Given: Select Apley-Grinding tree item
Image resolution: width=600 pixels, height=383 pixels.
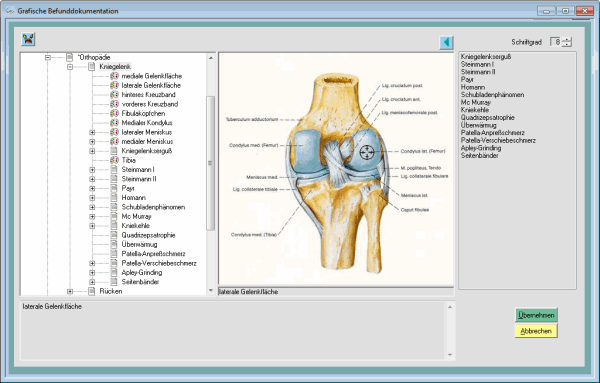Looking at the screenshot, I should click(142, 272).
